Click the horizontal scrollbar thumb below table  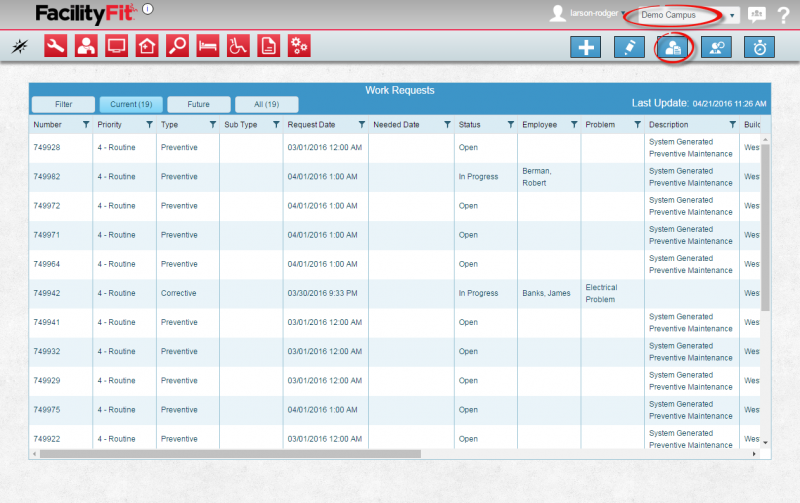pyautogui.click(x=230, y=454)
